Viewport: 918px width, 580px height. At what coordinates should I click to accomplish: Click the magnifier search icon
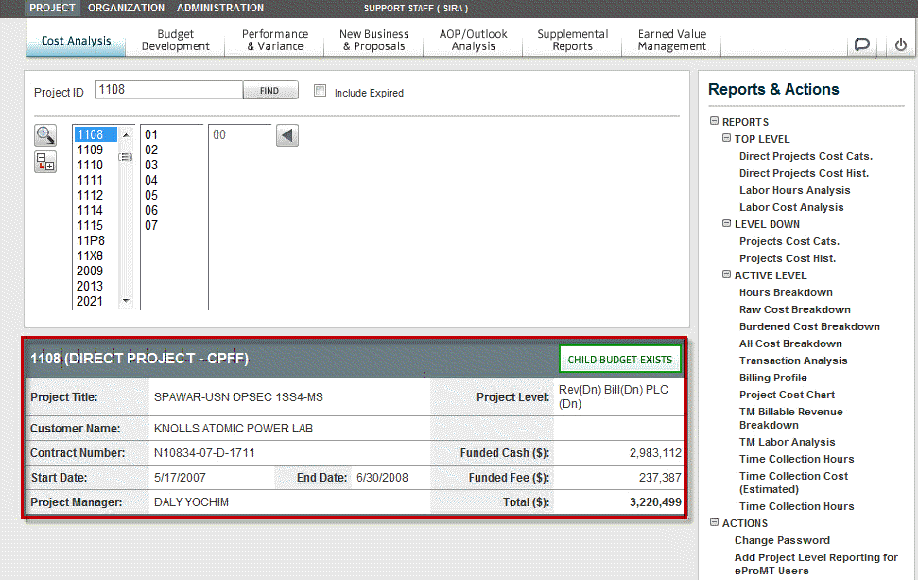[45, 136]
